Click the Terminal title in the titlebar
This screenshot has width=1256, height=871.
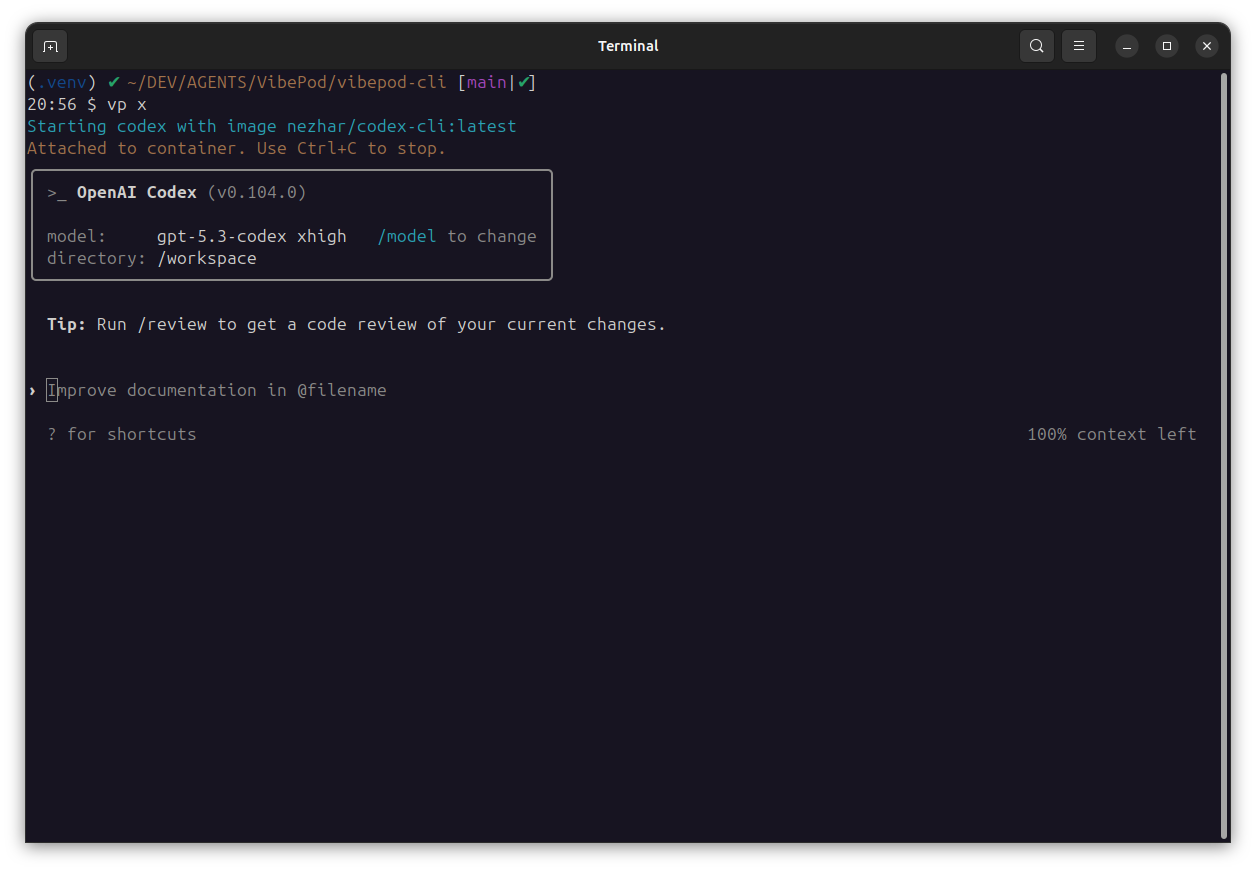coord(628,46)
